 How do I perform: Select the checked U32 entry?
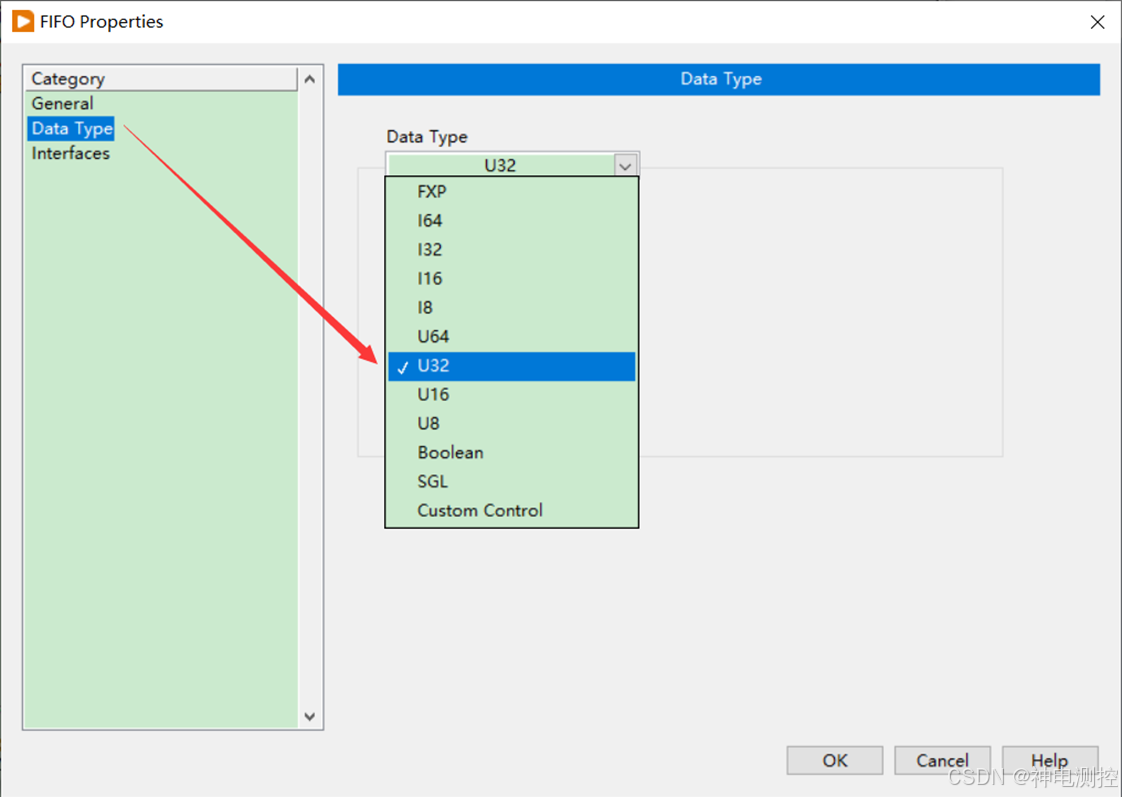pyautogui.click(x=511, y=366)
